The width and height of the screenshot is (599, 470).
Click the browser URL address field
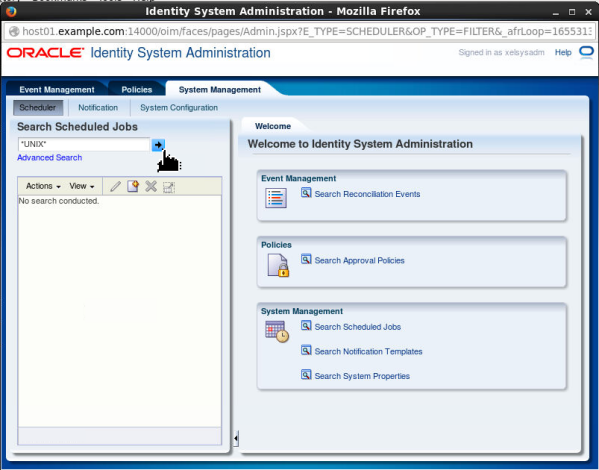[299, 31]
